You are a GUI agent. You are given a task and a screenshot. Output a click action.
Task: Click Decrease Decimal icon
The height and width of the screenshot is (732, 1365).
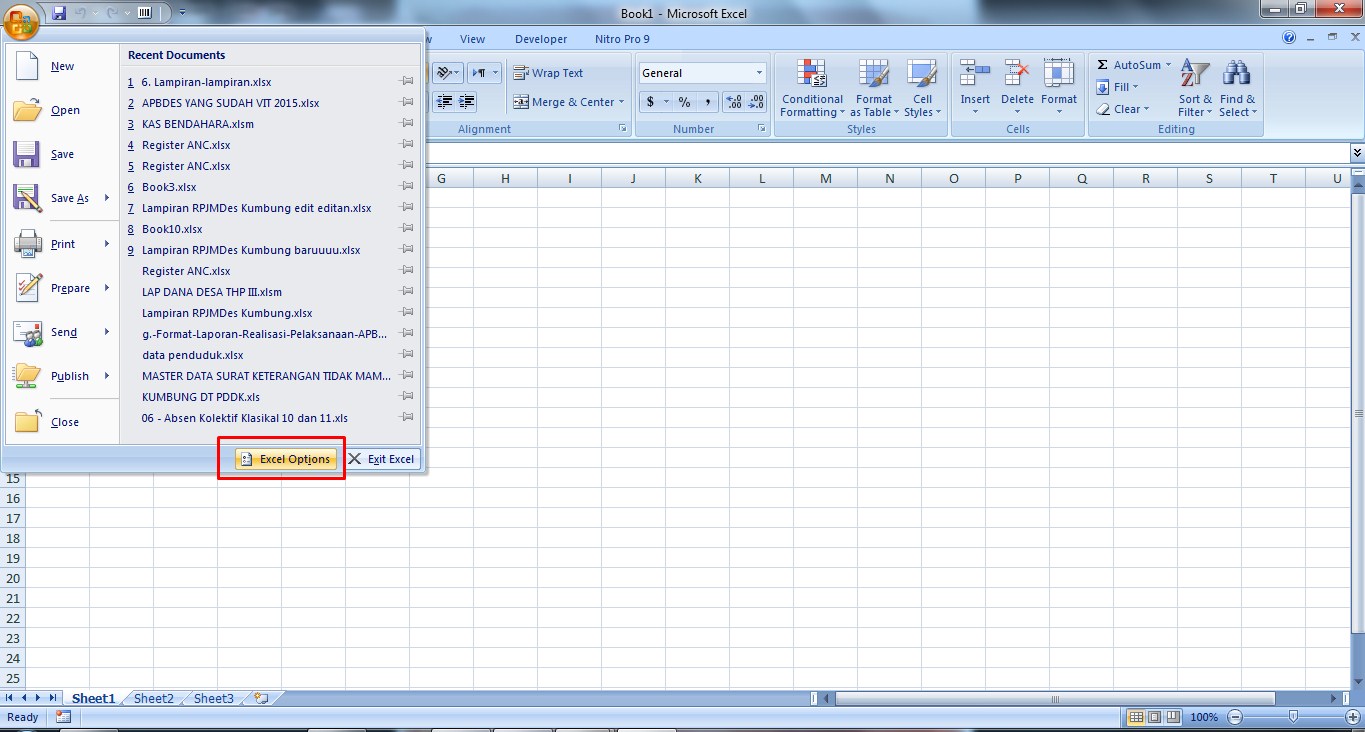tap(756, 102)
